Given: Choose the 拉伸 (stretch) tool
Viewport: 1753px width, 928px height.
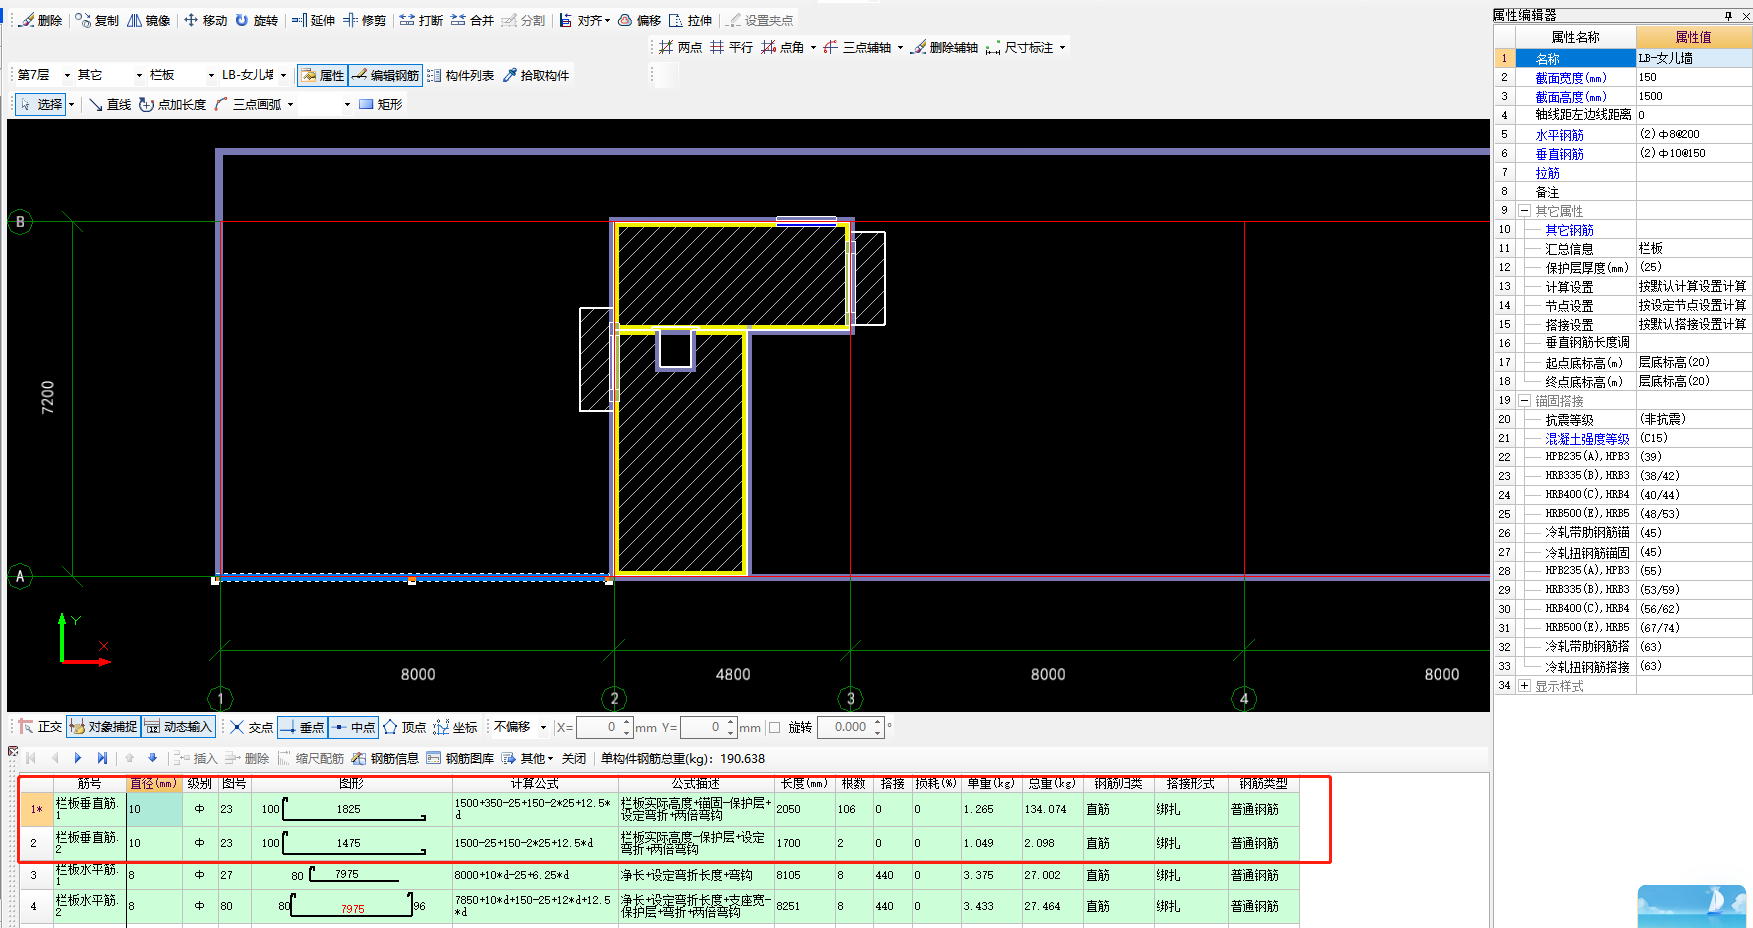Looking at the screenshot, I should click(690, 20).
